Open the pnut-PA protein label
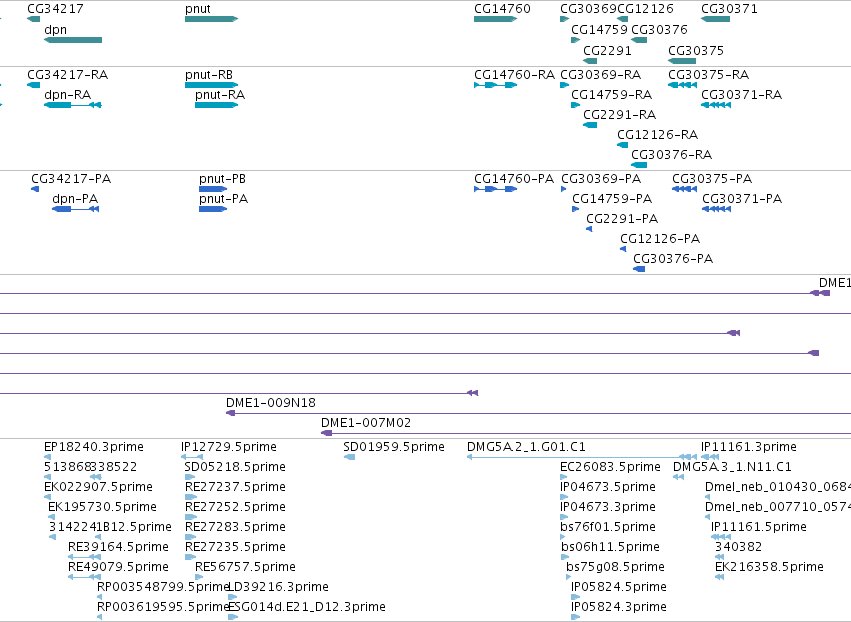Viewport: 851px width, 622px height. 223,199
